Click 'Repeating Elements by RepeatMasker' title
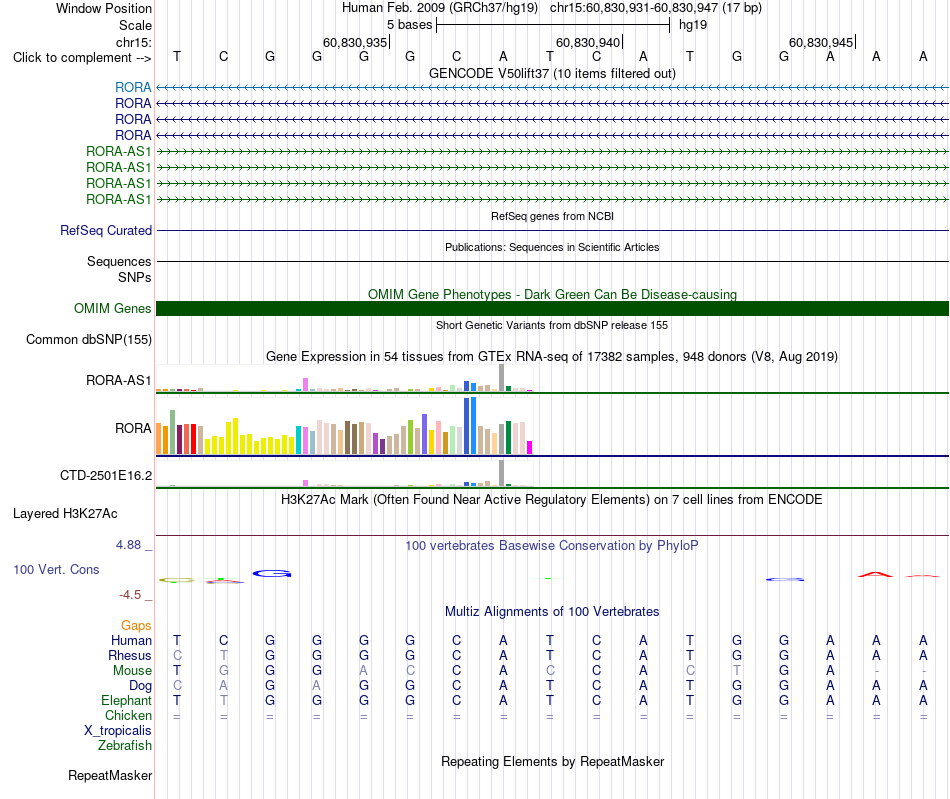The height and width of the screenshot is (799, 950). click(552, 761)
